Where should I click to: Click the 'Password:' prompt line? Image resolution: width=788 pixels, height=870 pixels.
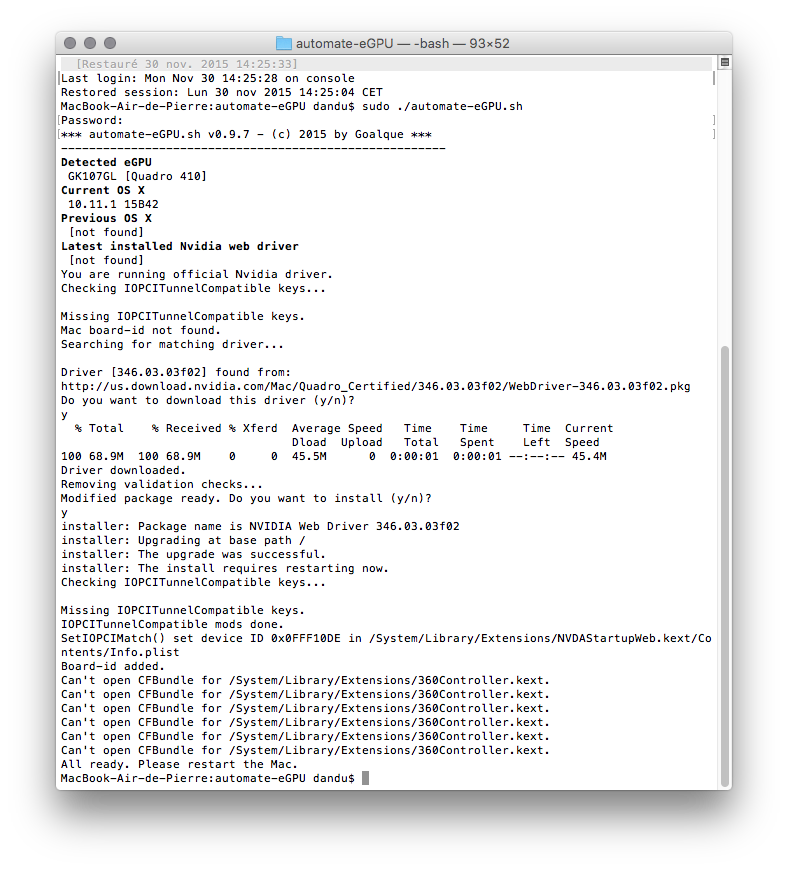point(92,120)
